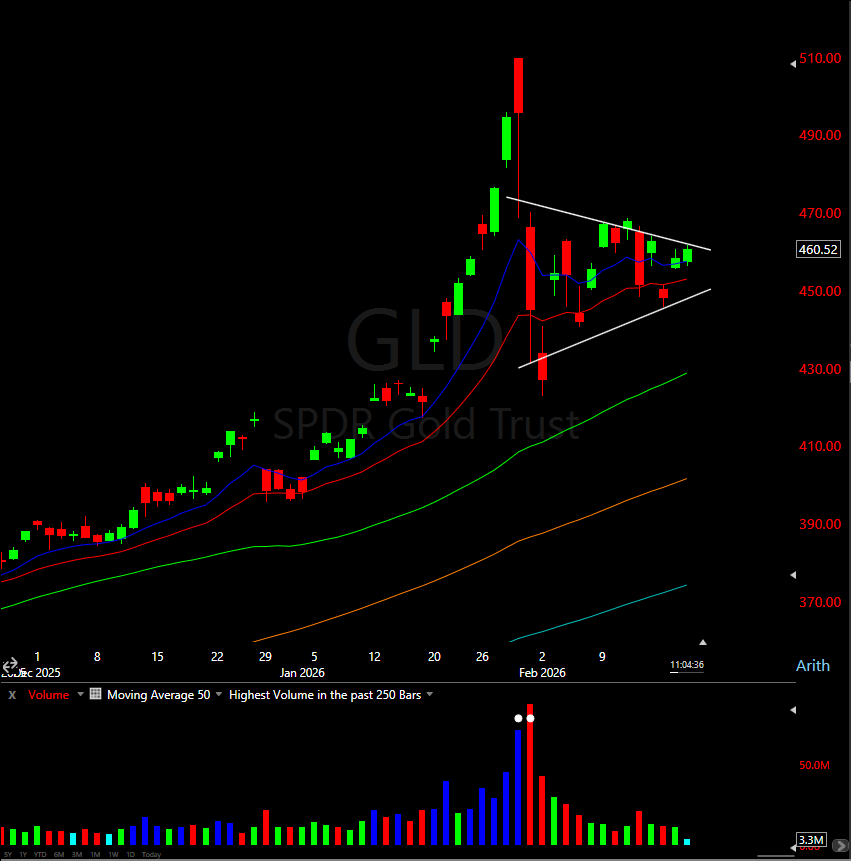Set chart range to 3M

77,854
